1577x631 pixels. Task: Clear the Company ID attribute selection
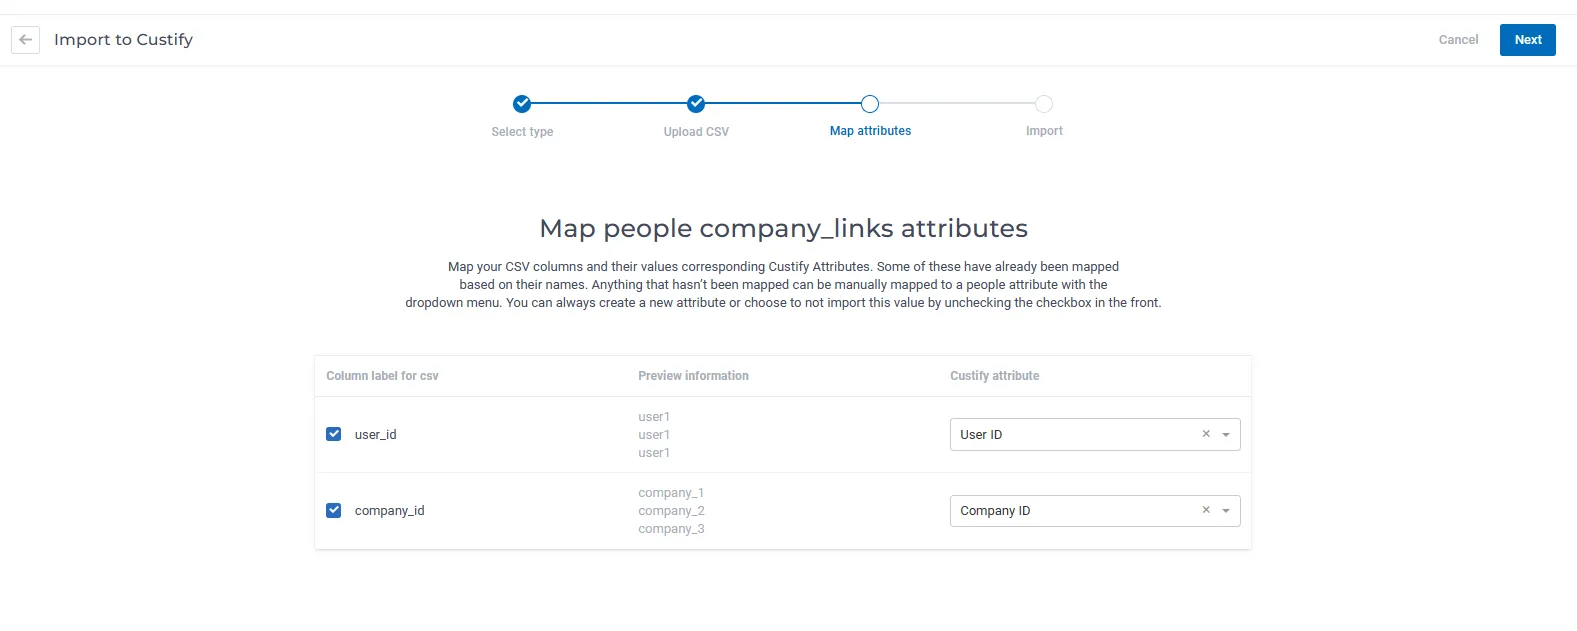click(x=1206, y=510)
